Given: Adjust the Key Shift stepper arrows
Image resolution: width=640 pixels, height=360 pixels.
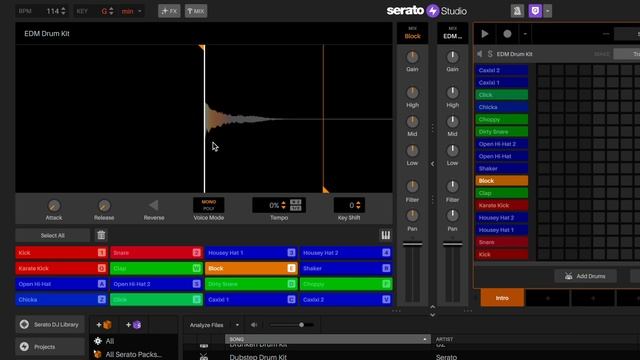Looking at the screenshot, I should 358,205.
